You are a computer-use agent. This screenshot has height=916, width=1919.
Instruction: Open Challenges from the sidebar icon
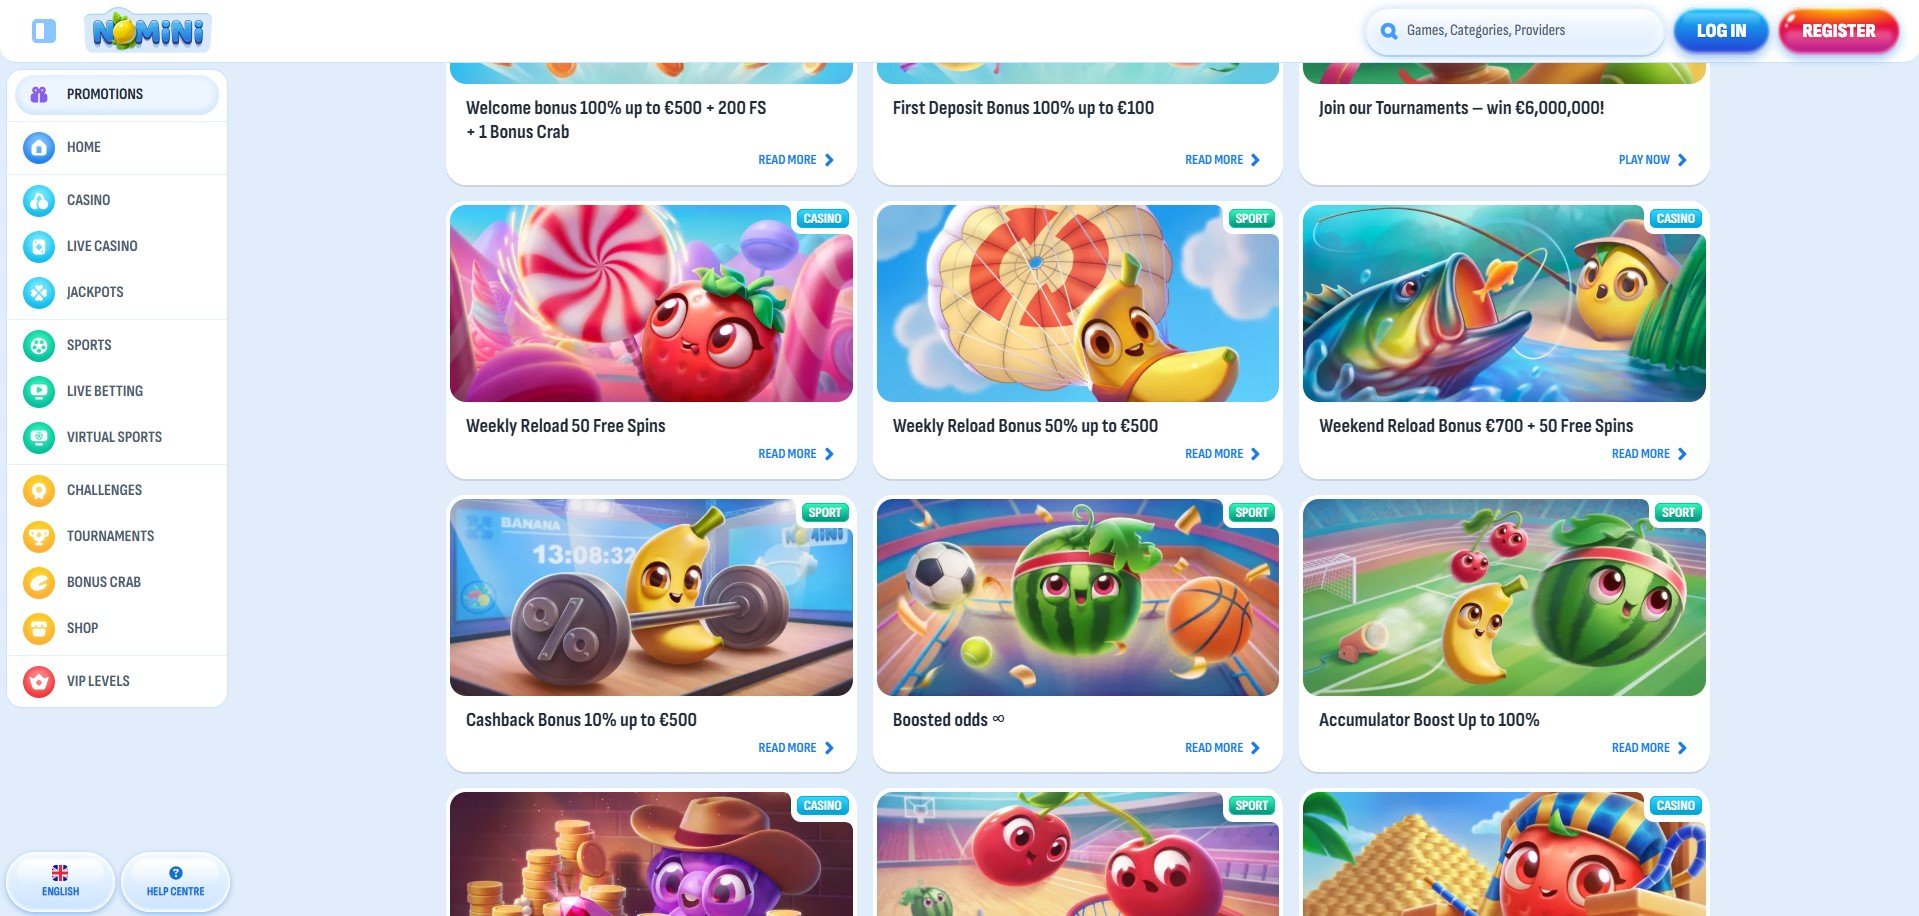tap(39, 491)
